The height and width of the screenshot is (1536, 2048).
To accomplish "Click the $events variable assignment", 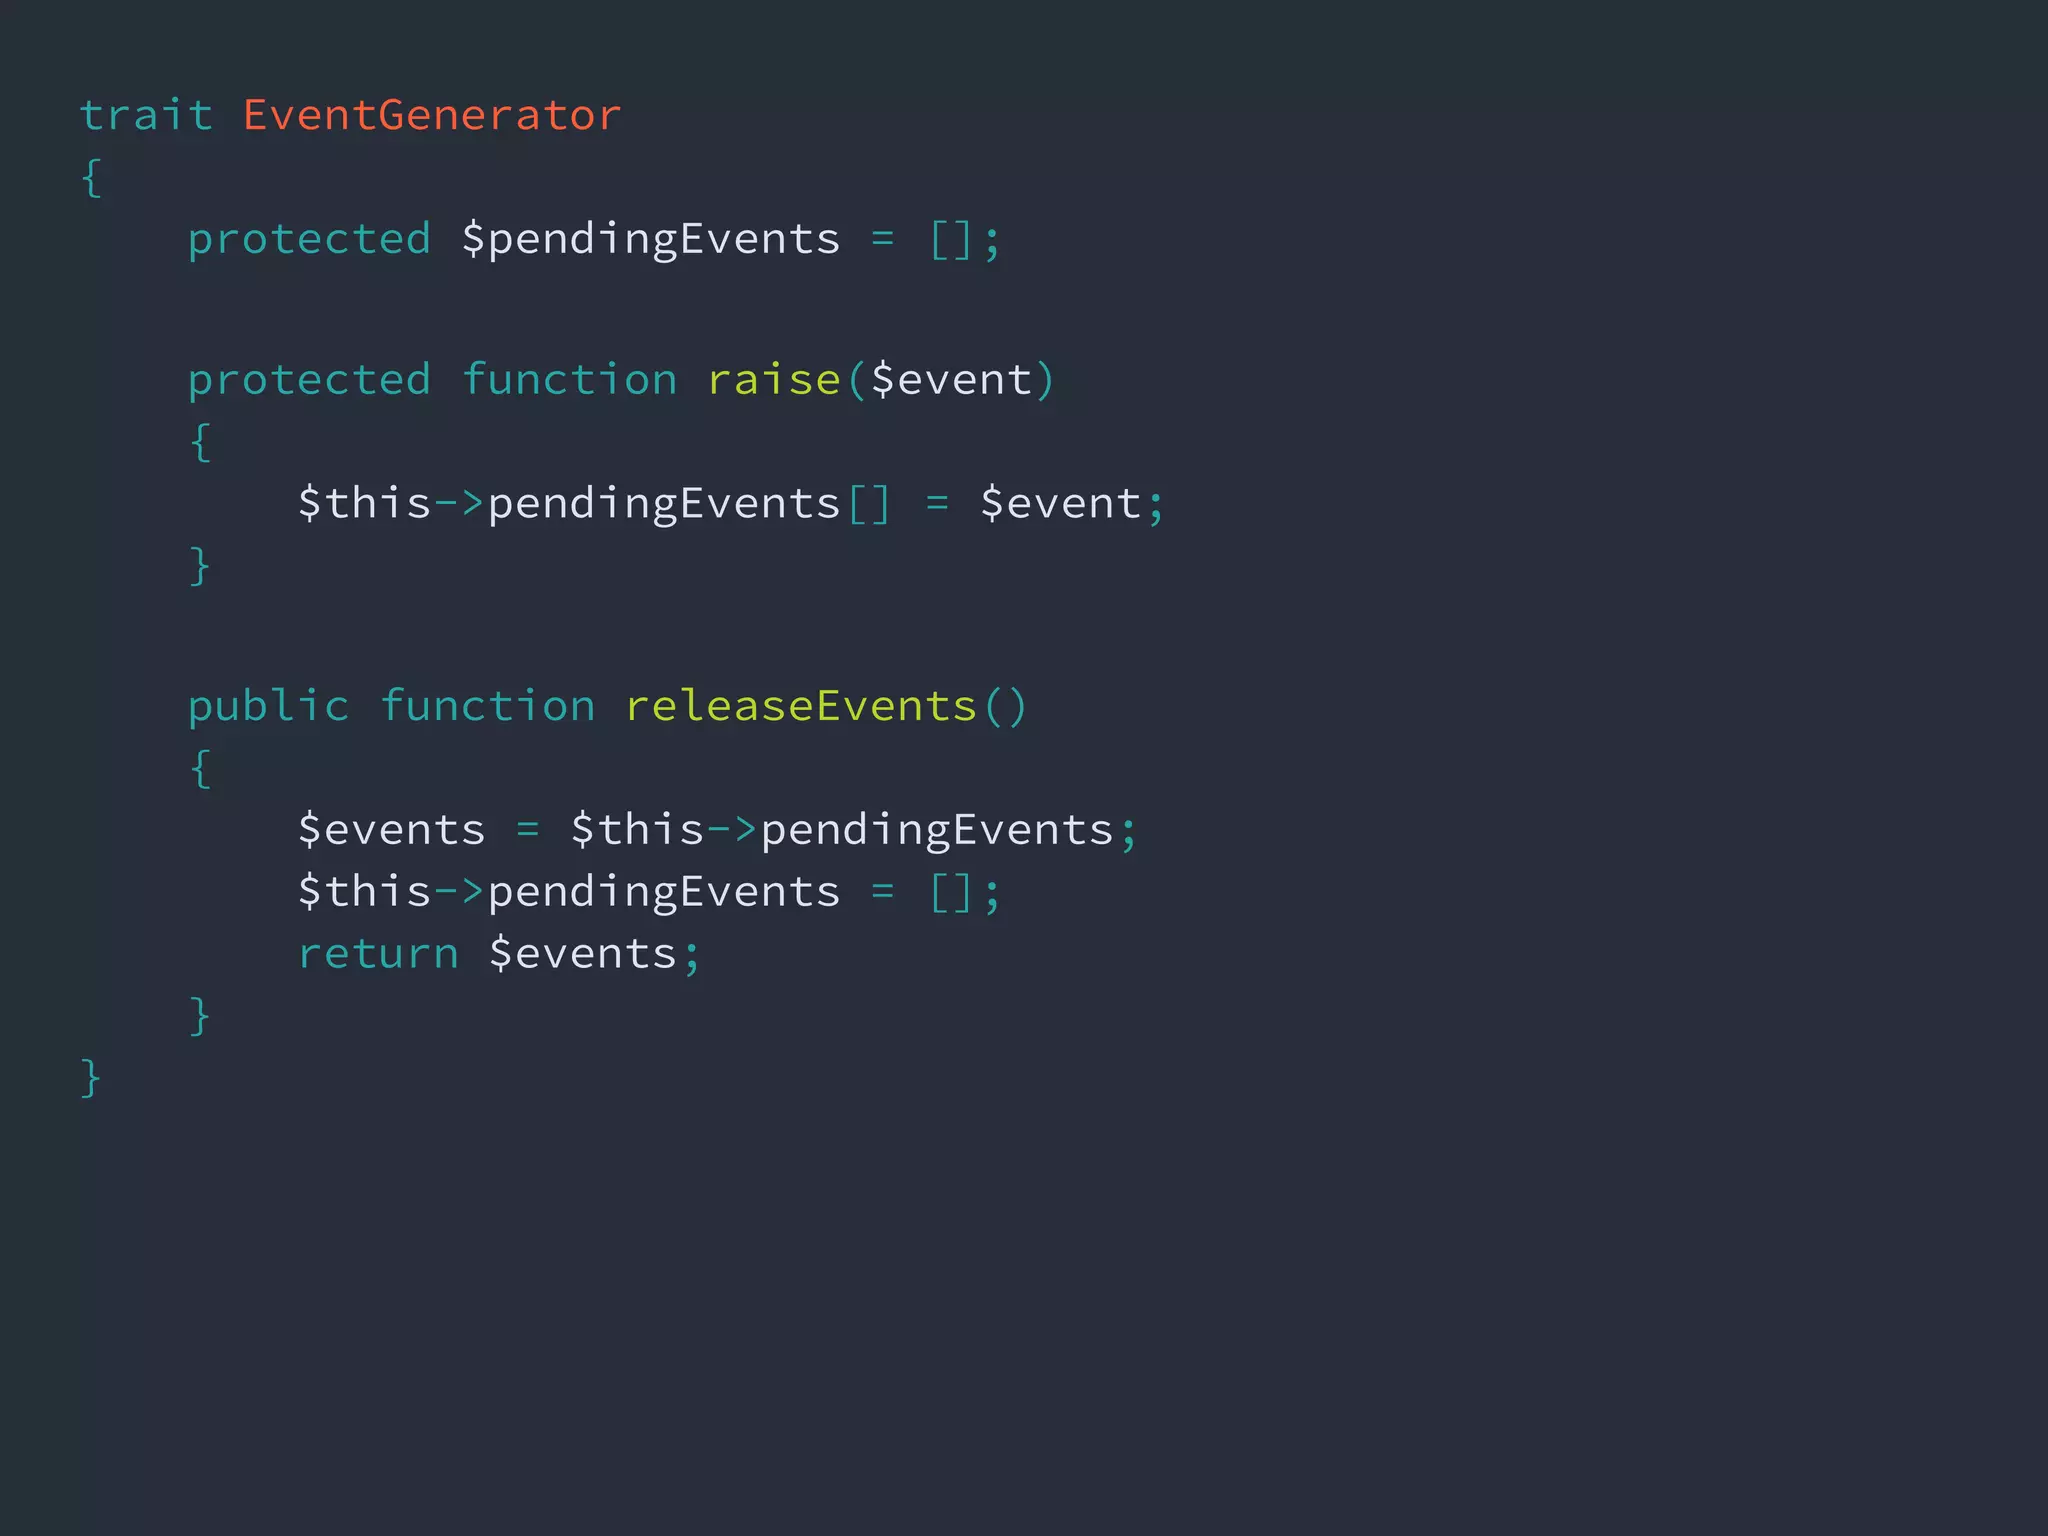I will pos(392,830).
